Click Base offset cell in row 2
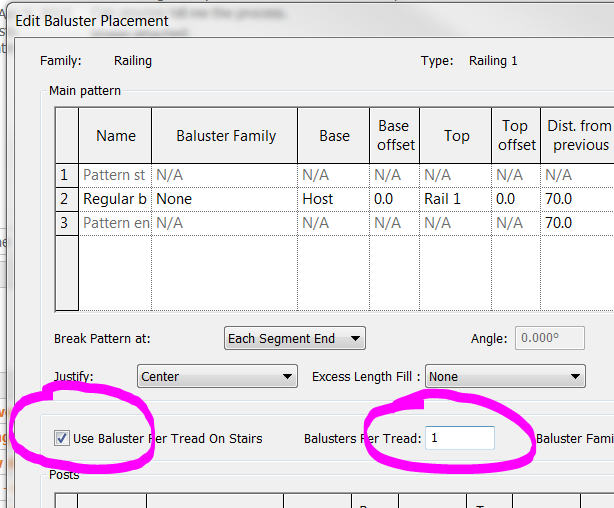 click(393, 199)
